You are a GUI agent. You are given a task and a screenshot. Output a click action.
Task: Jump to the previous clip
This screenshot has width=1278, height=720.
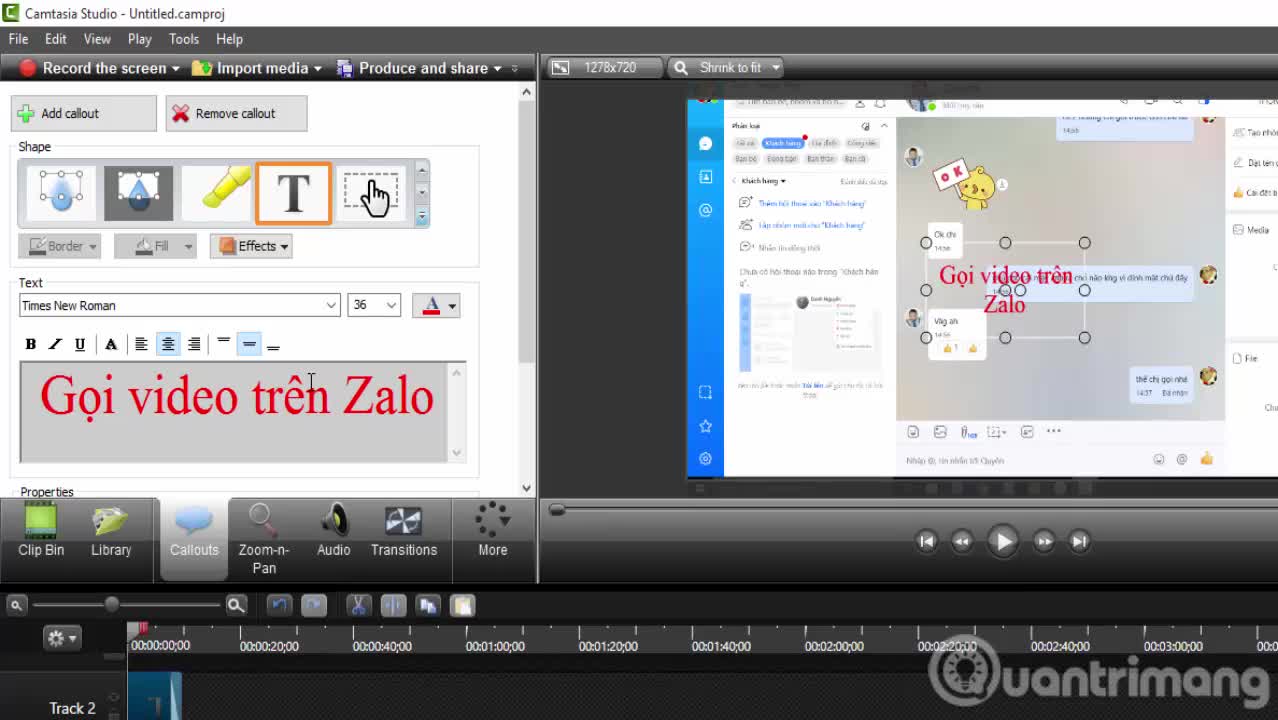pyautogui.click(x=927, y=541)
